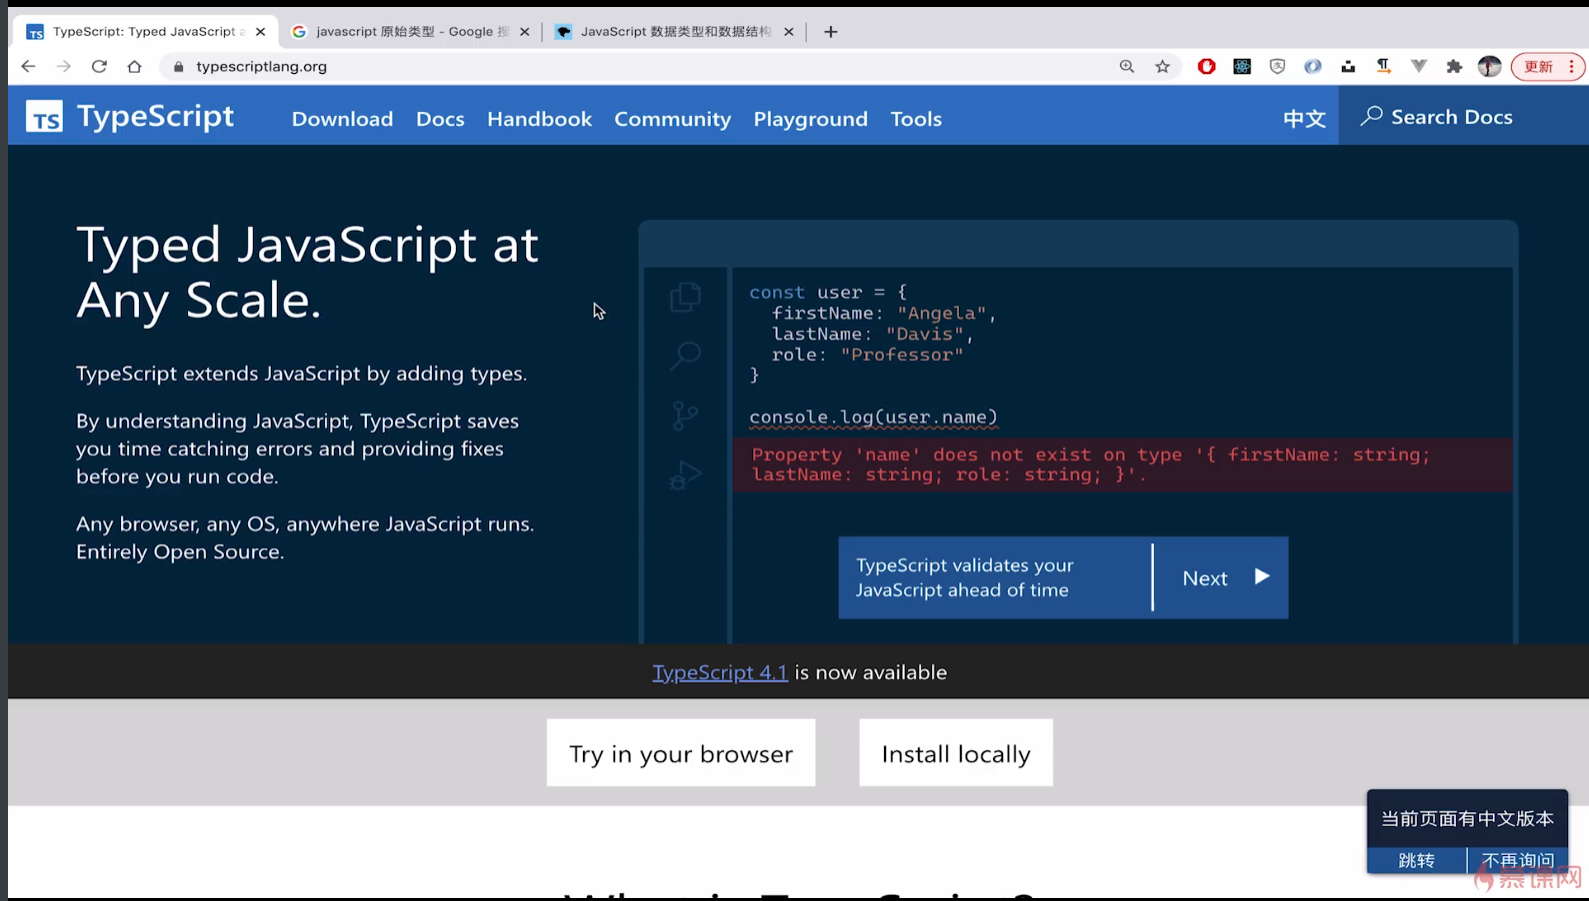This screenshot has height=901, width=1589.
Task: Click the role: "Professor" code line
Action: pos(867,355)
